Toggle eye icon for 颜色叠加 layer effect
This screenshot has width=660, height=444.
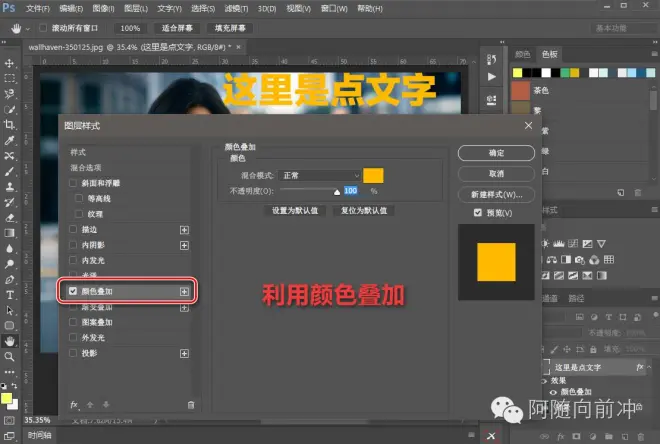coord(553,392)
